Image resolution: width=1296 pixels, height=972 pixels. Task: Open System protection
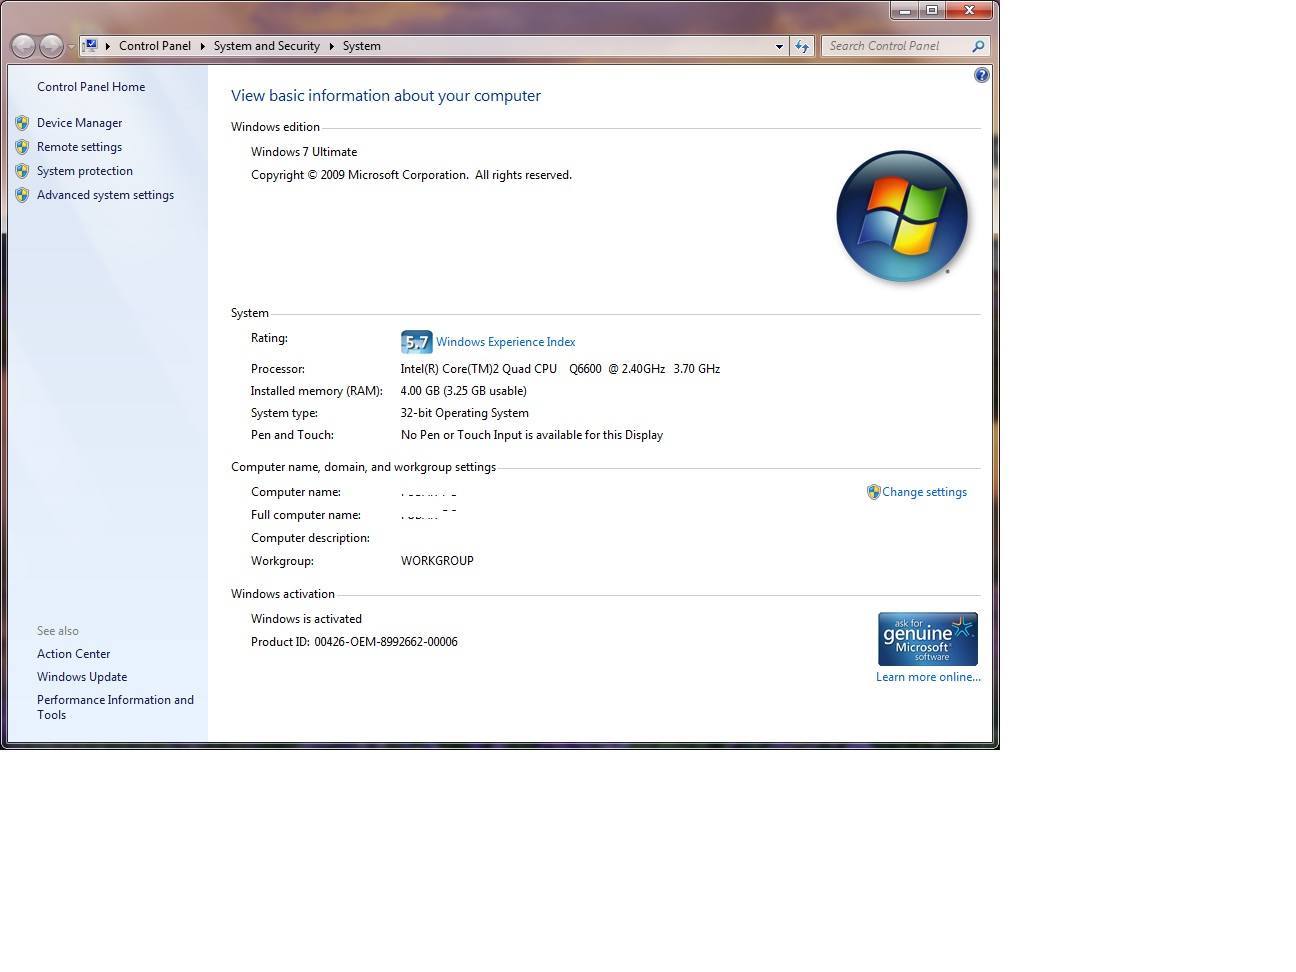tap(85, 171)
